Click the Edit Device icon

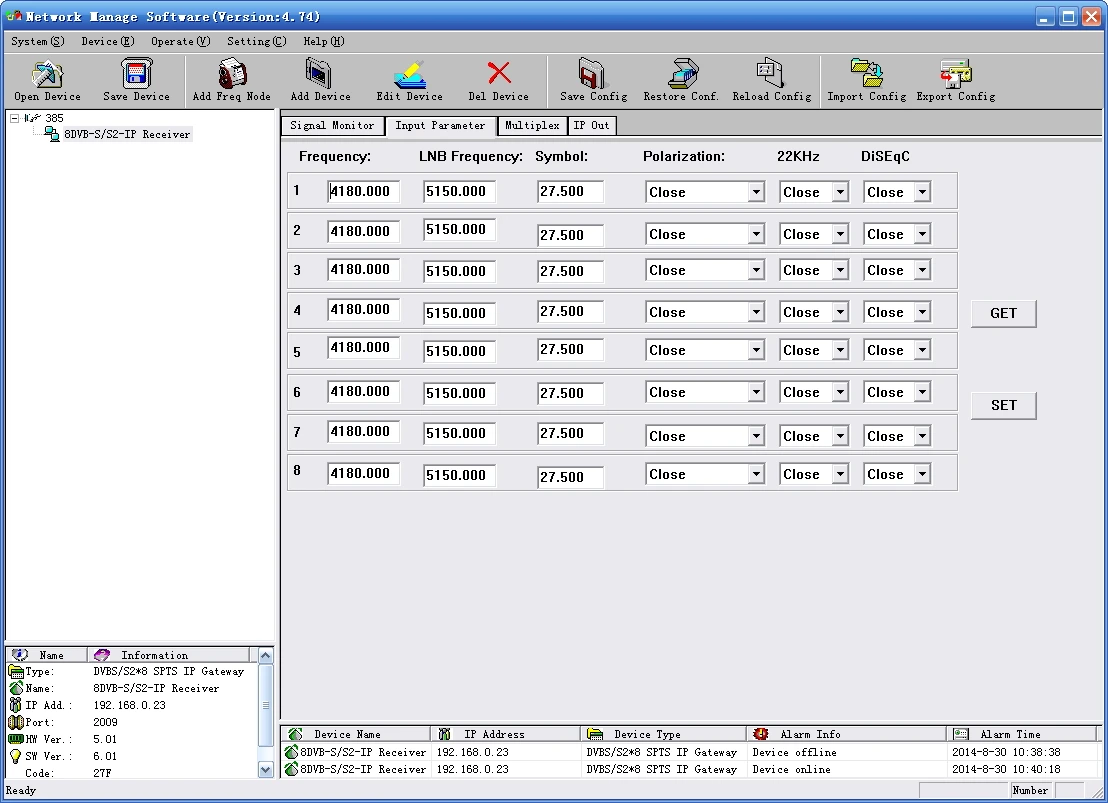pos(410,74)
